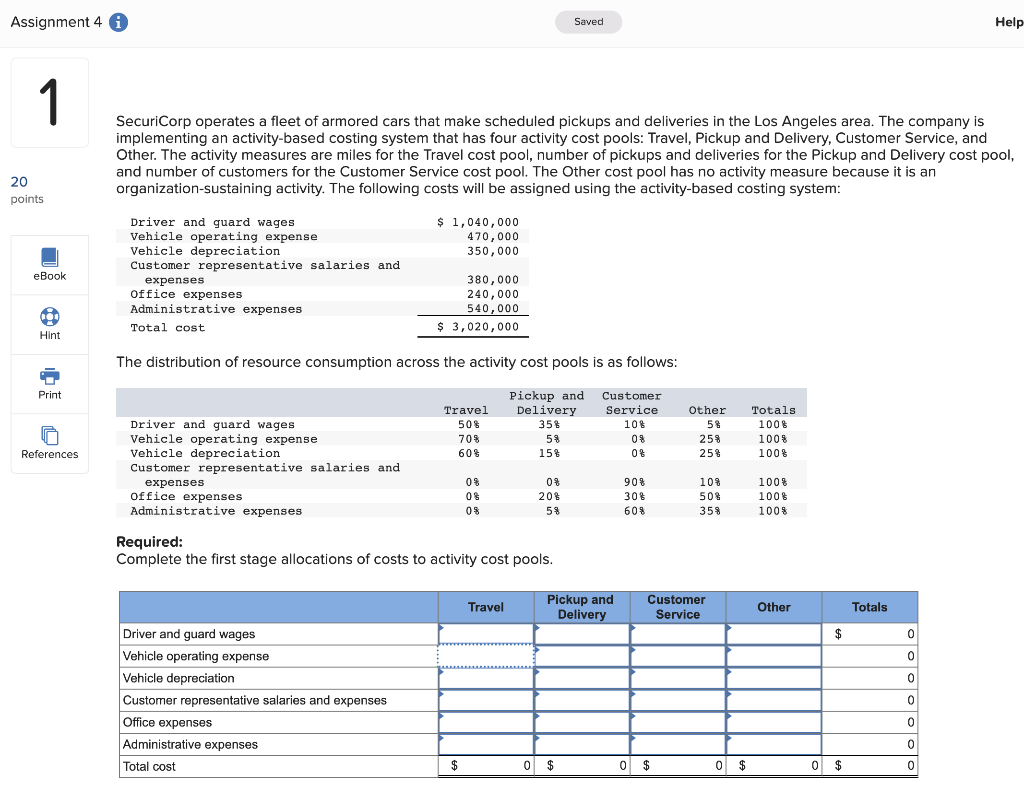The height and width of the screenshot is (798, 1024).
Task: Click the info icon beside Assignment 4
Action: tap(117, 21)
